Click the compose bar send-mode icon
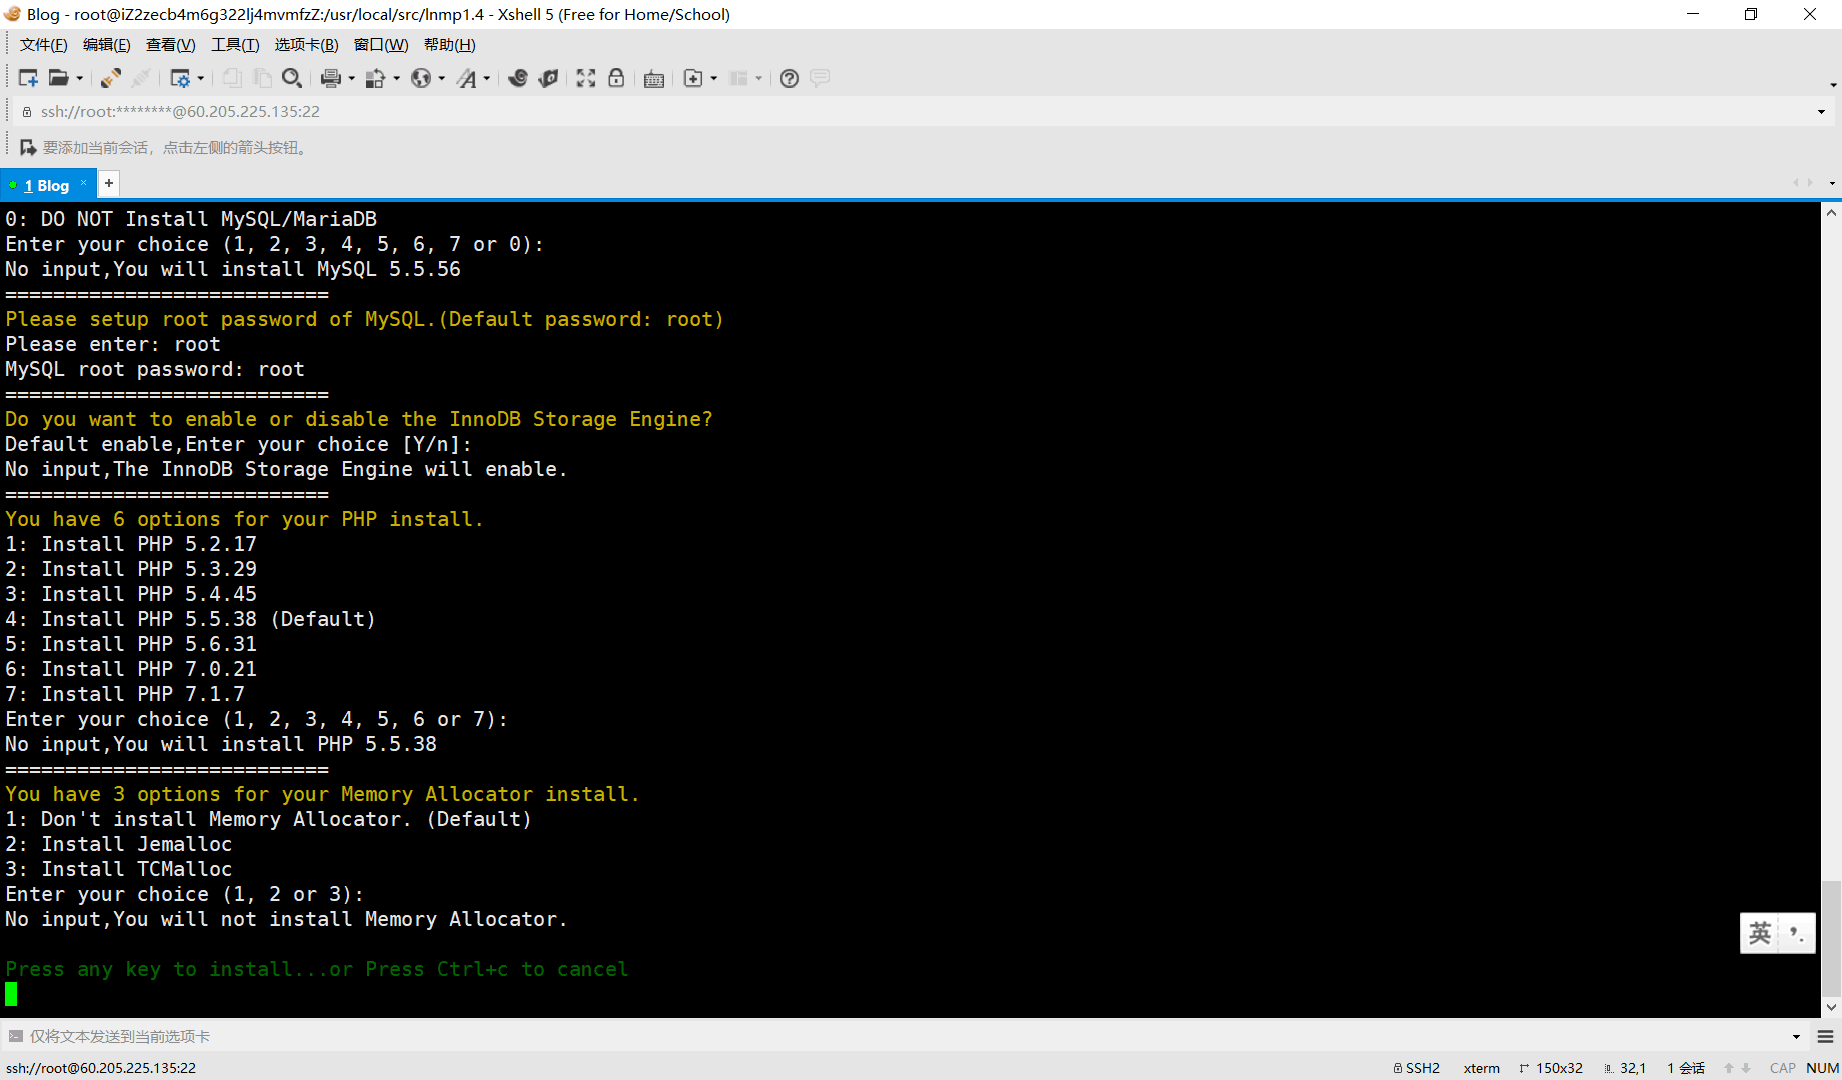 (15, 1036)
